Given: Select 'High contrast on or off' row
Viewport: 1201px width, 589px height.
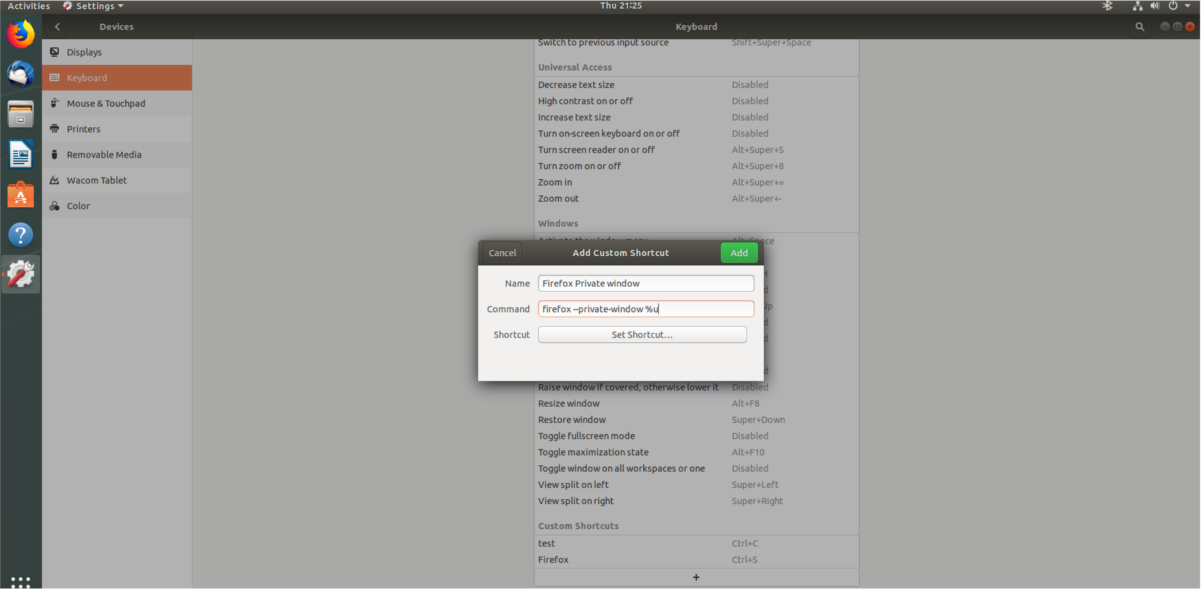Looking at the screenshot, I should point(696,101).
